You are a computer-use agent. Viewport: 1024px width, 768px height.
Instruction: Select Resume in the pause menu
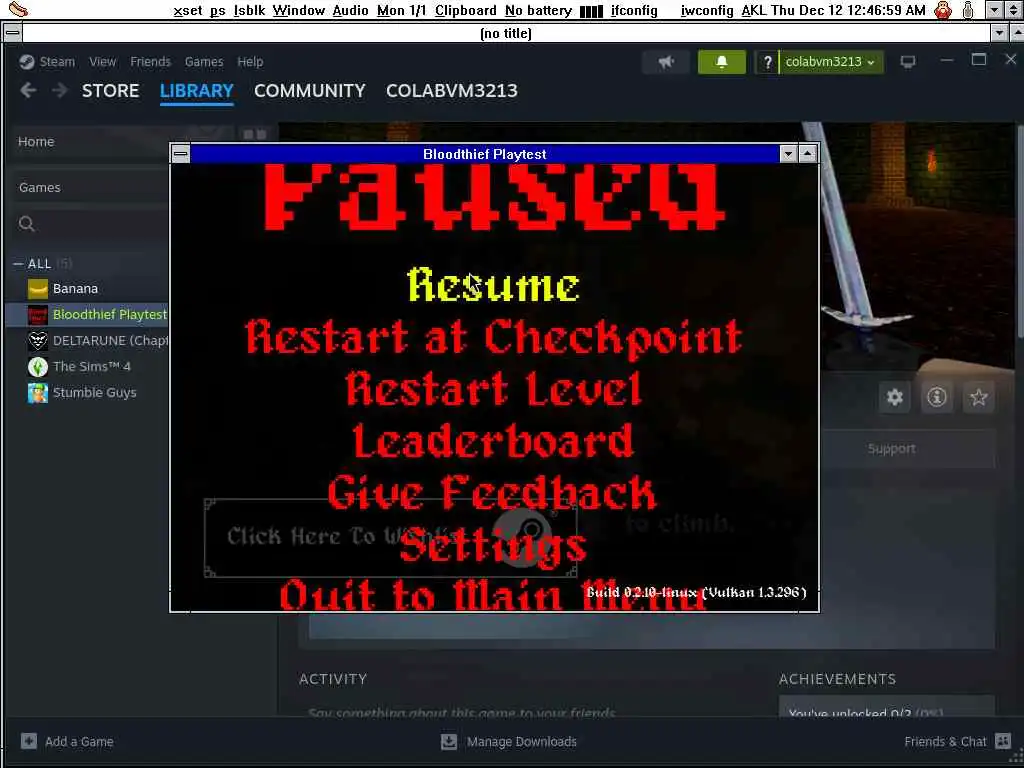(x=493, y=285)
